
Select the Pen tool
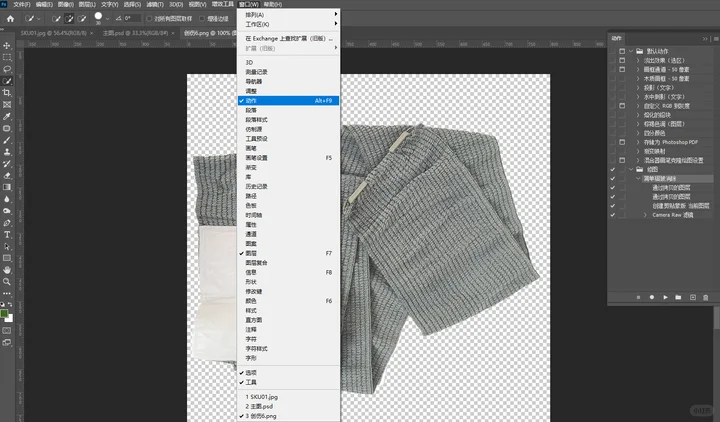[7, 223]
